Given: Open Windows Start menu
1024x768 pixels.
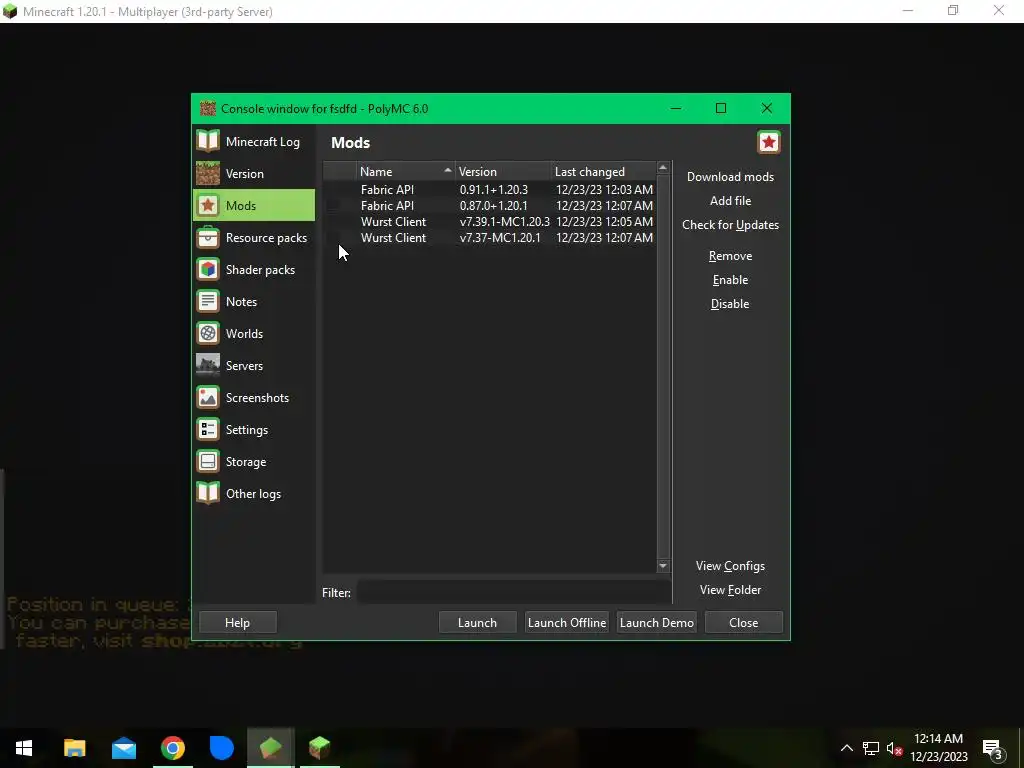Looking at the screenshot, I should point(24,748).
